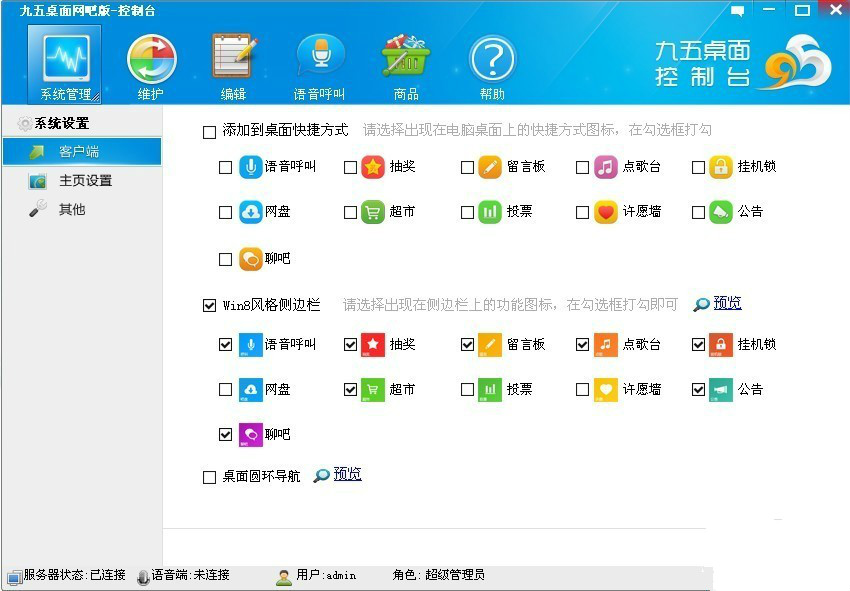Click the 预览 link next to 桌面圆环导航

(347, 473)
